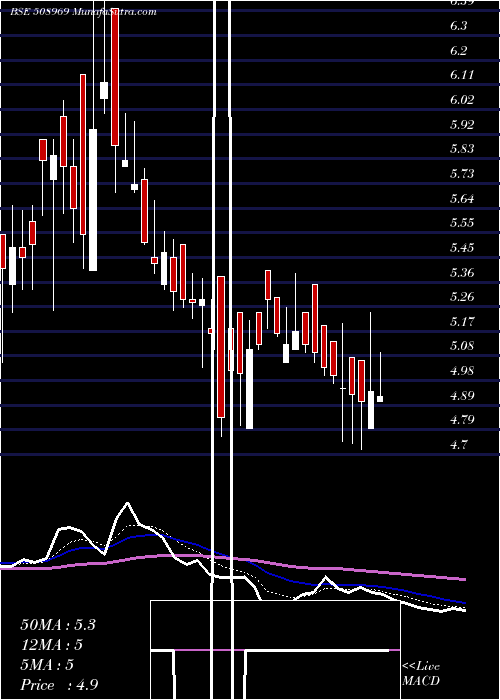Click the 4.7 price axis label
Screen dimensions: 500x700
tap(458, 445)
